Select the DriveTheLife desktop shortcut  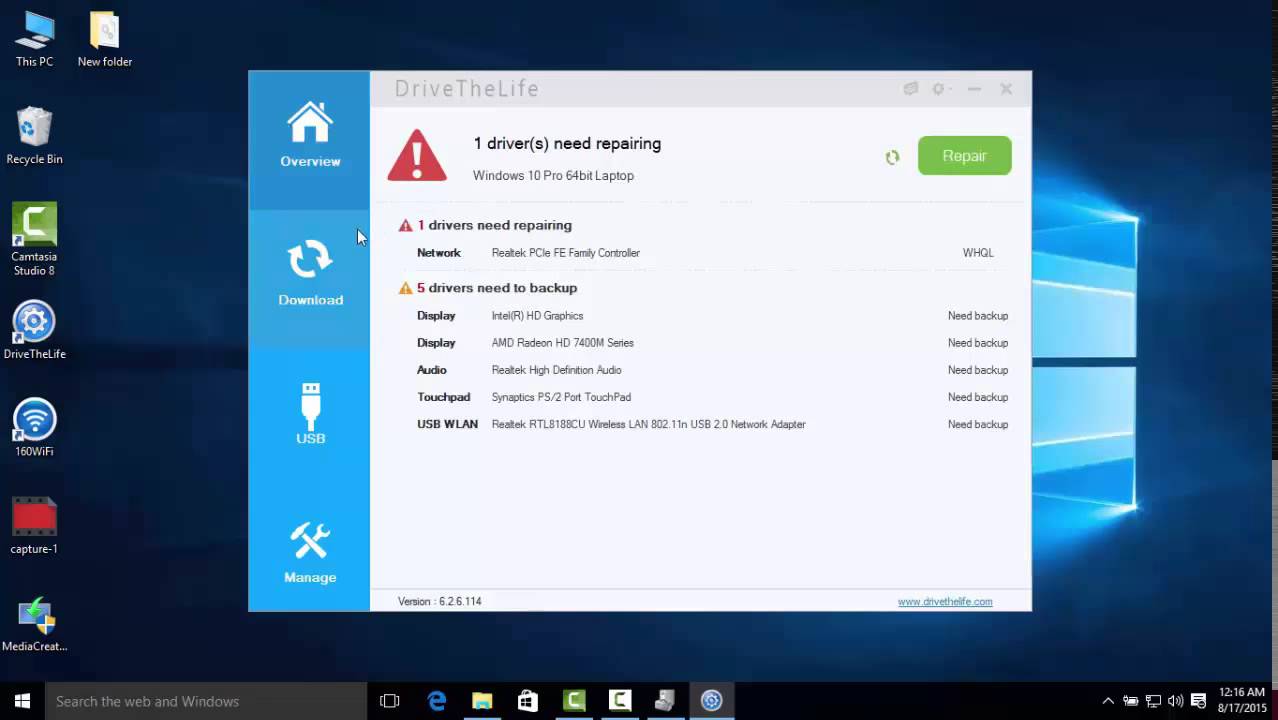[34, 330]
